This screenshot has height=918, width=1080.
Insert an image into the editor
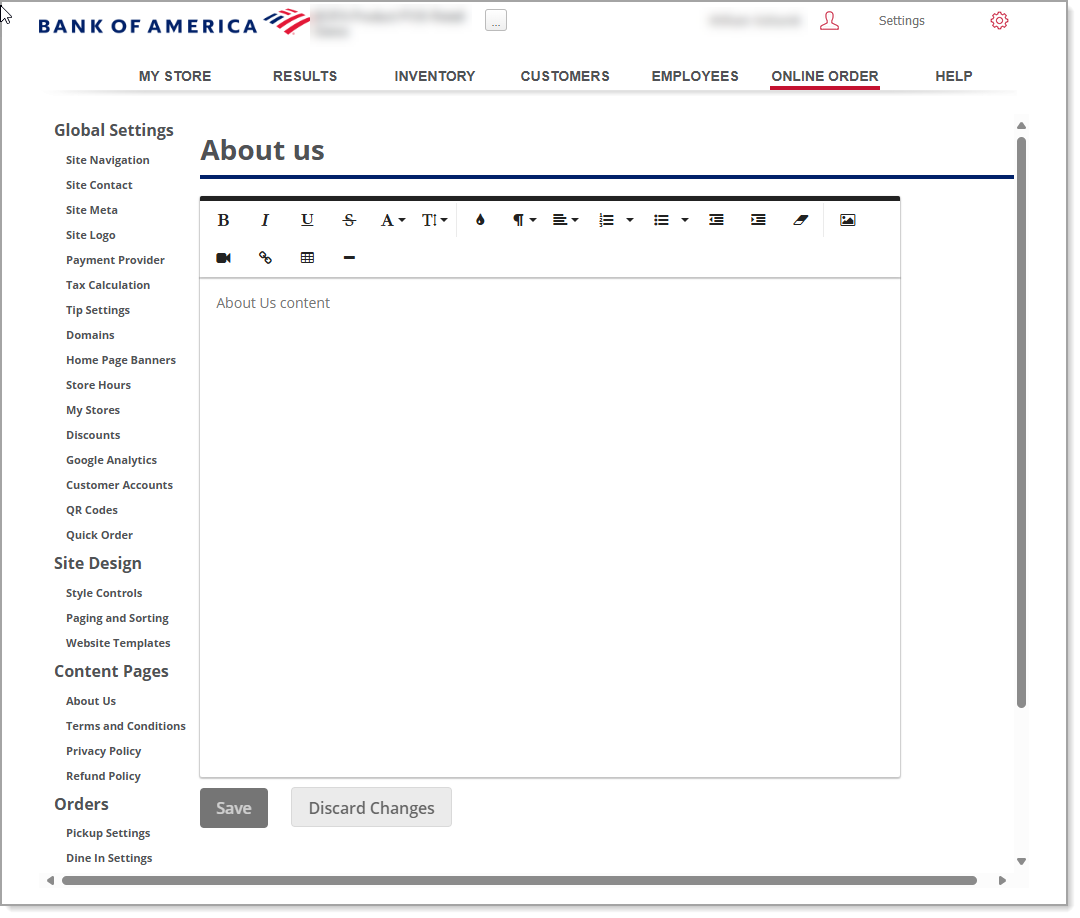click(847, 220)
